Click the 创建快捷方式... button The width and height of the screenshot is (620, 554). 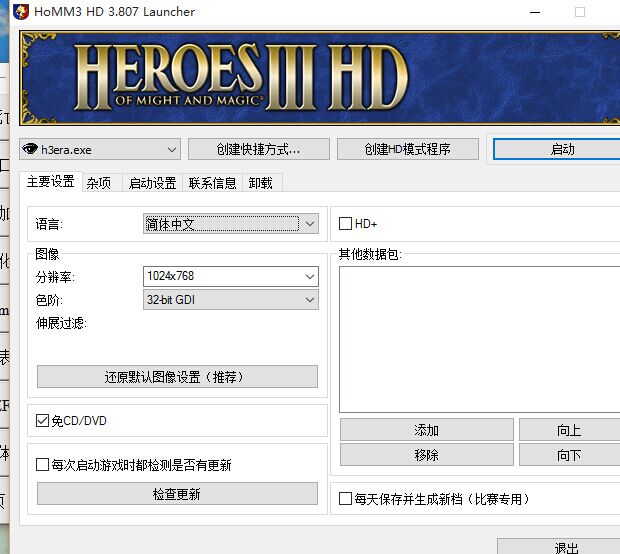259,149
